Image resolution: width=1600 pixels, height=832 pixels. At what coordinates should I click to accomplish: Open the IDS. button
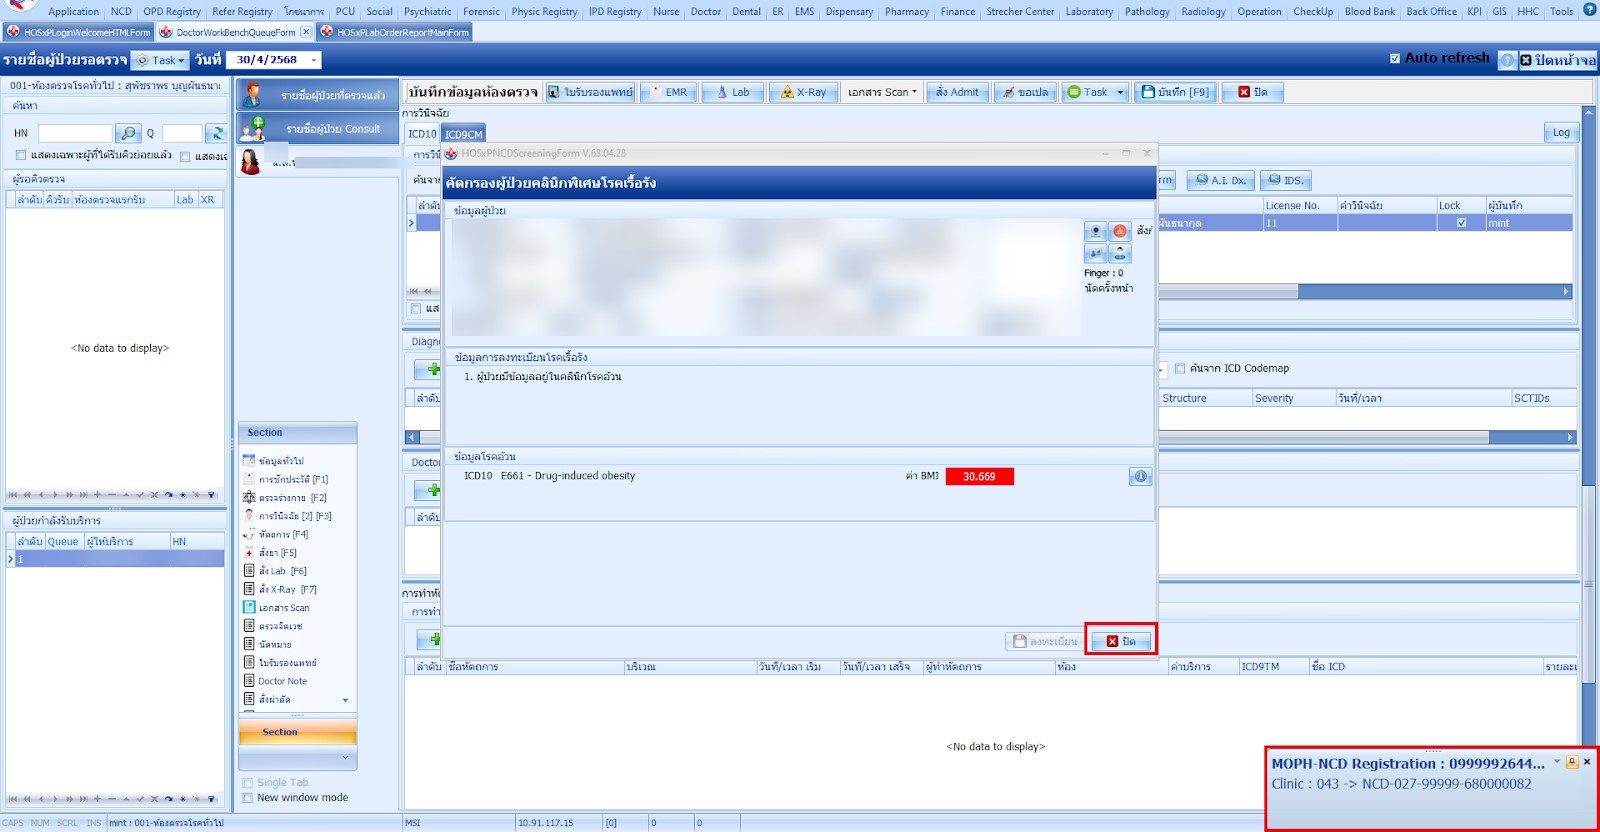tap(1285, 181)
